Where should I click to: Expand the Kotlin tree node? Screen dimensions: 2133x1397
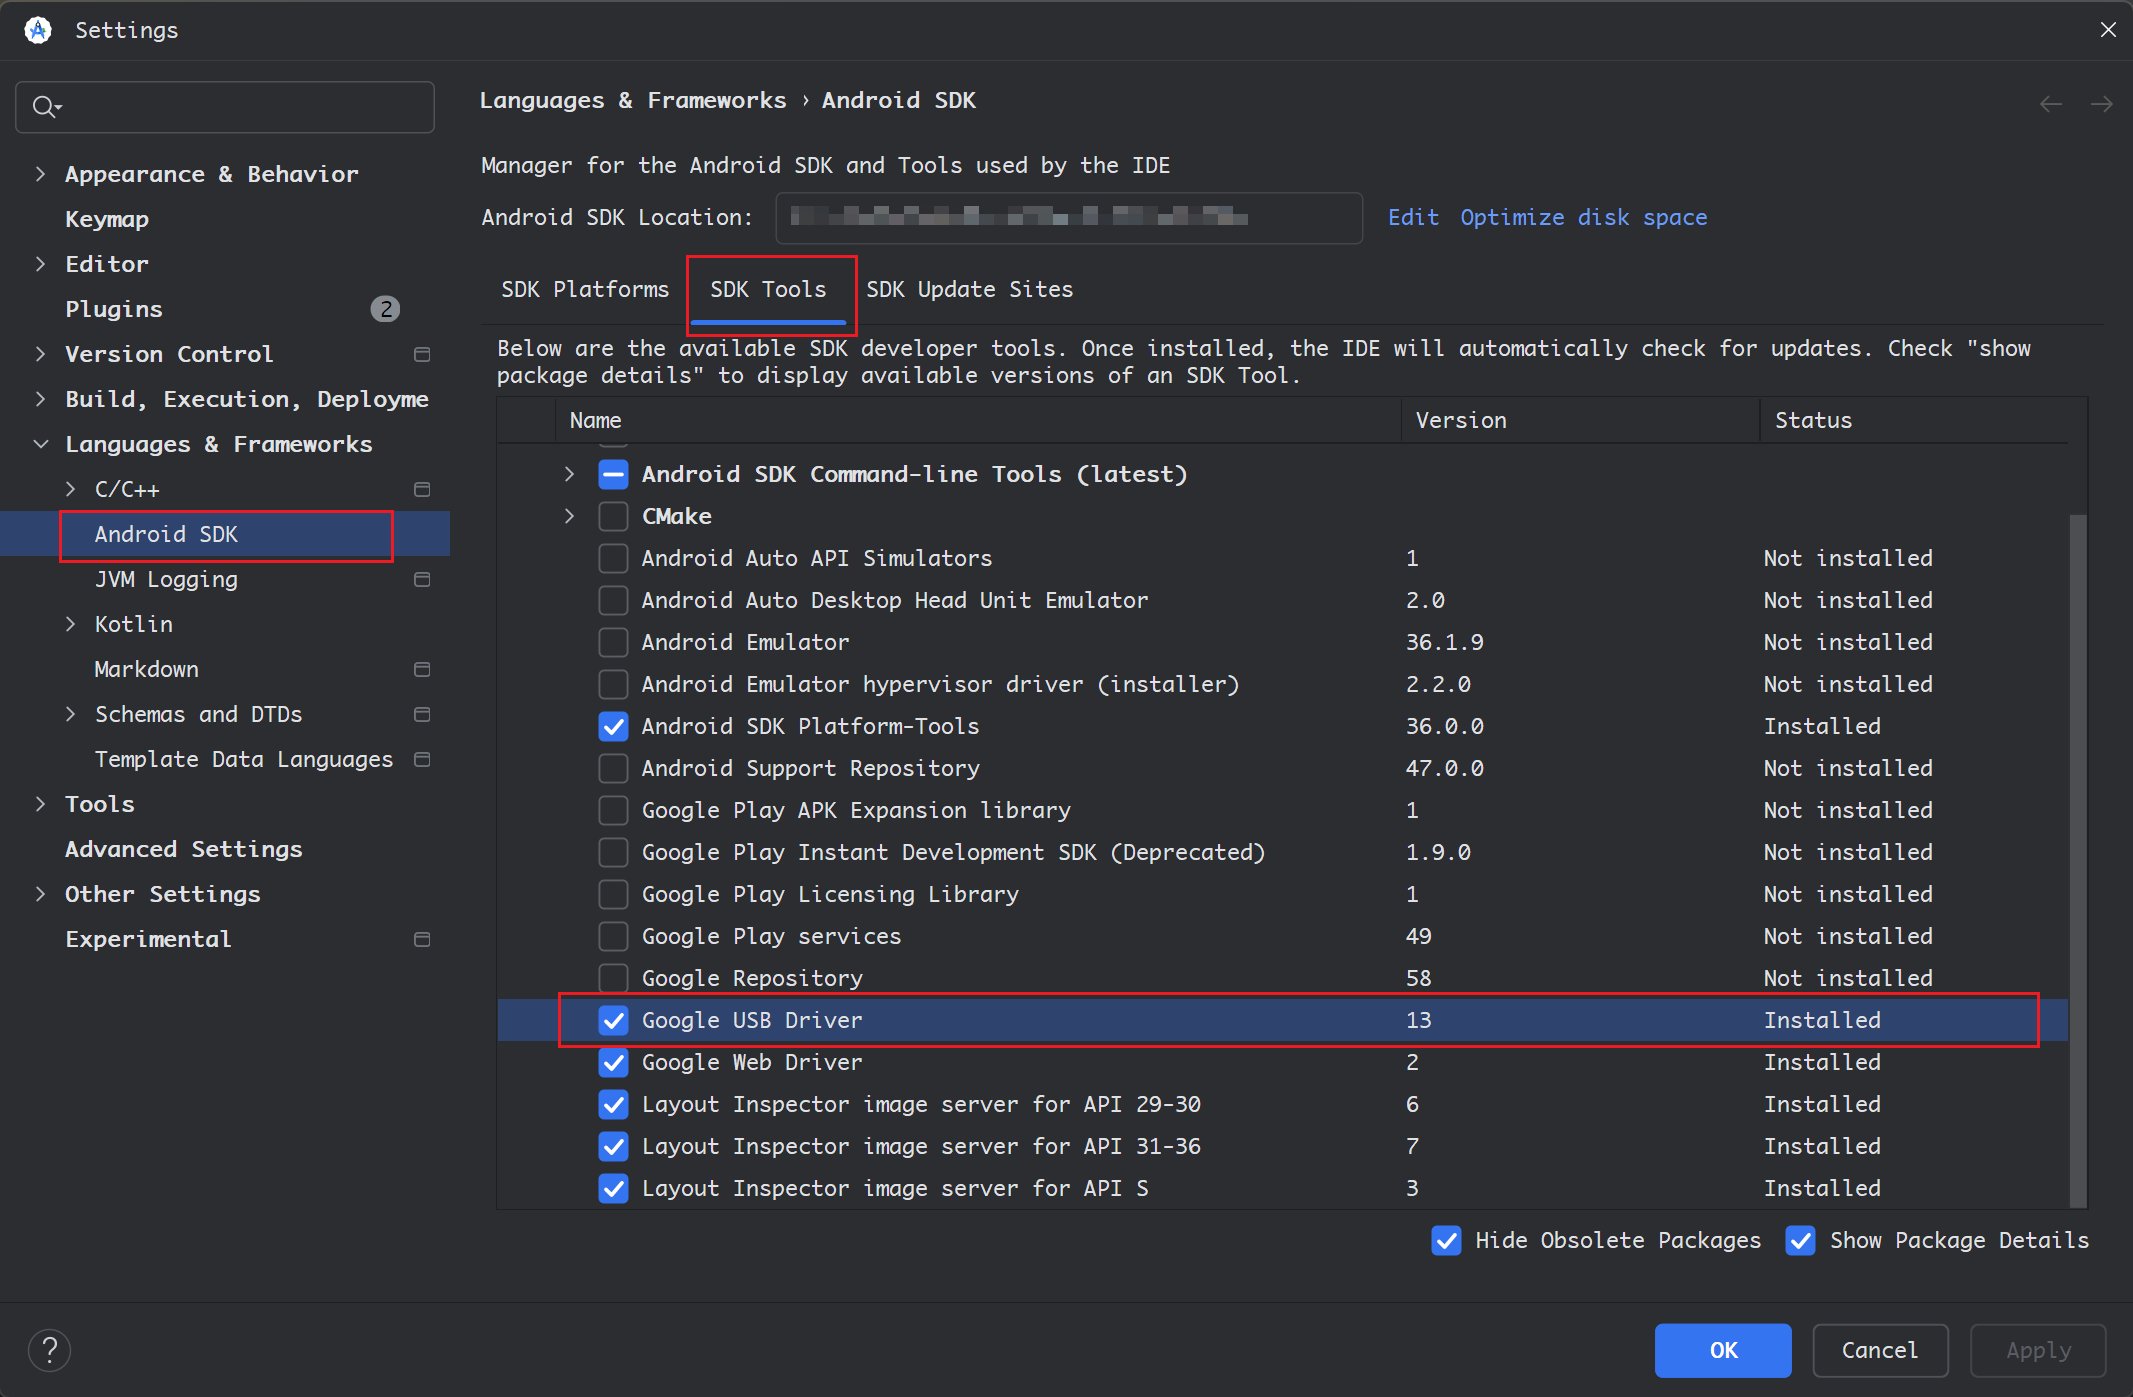point(70,624)
